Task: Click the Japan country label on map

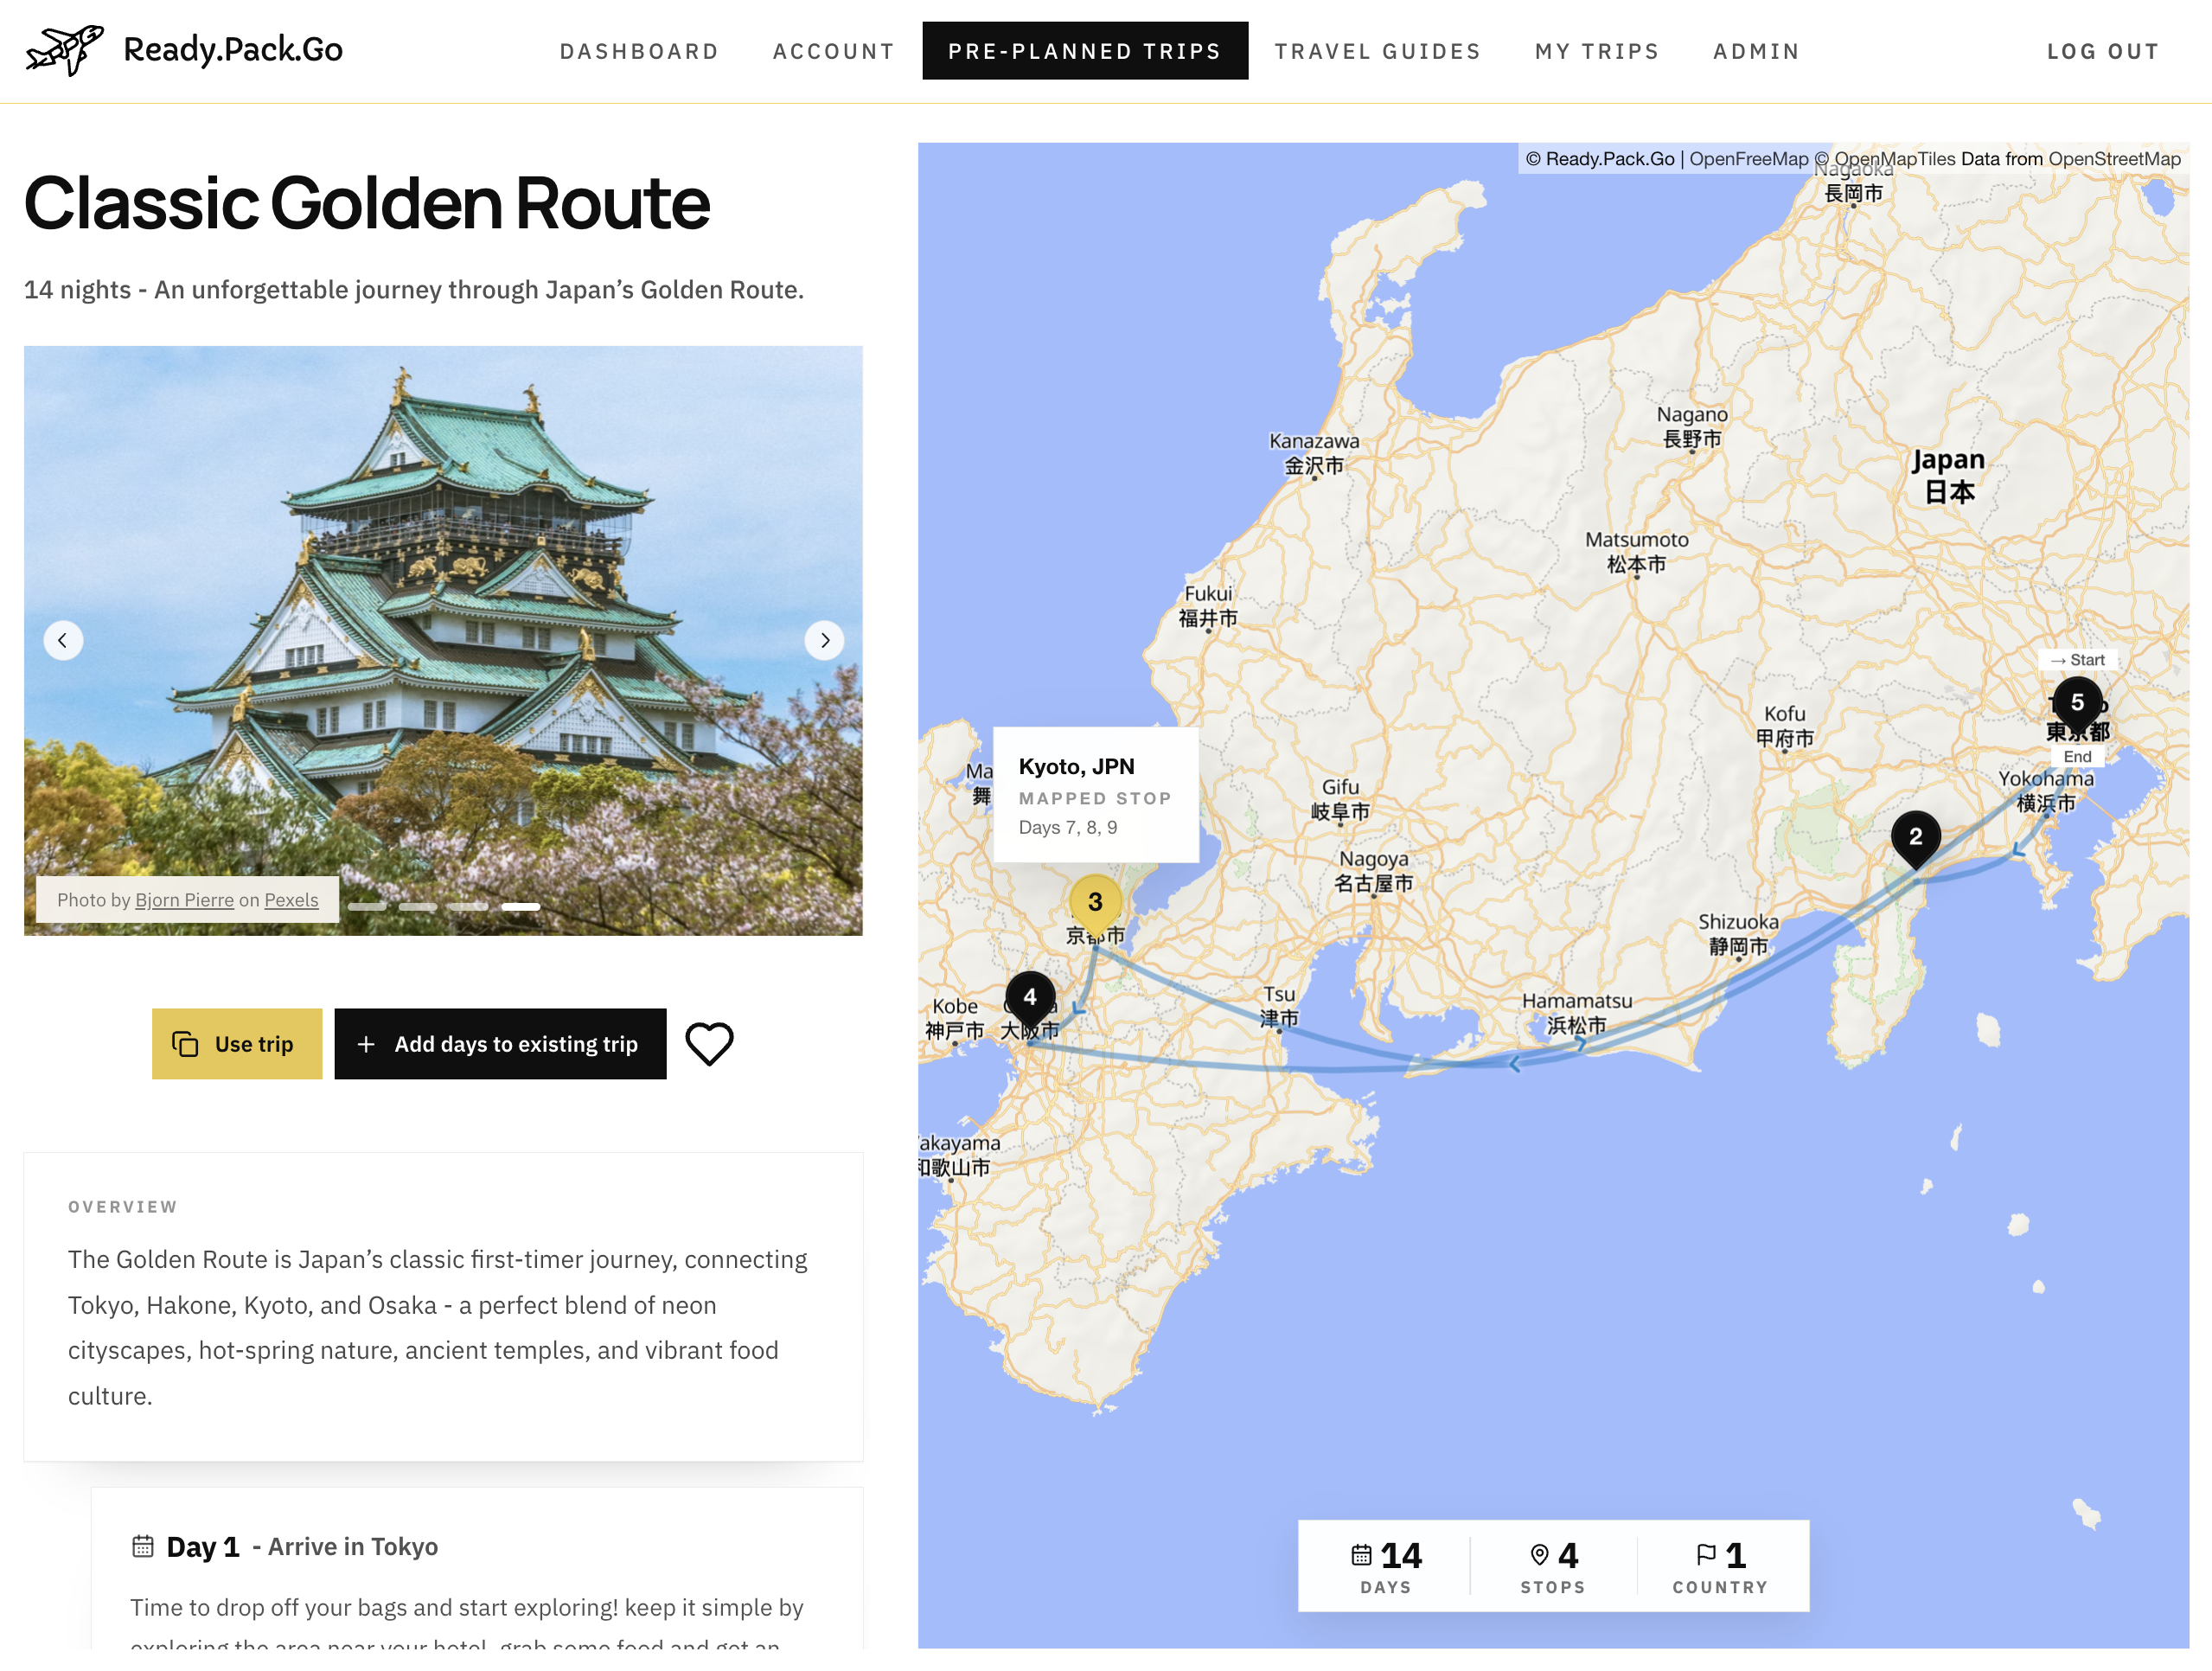Action: coord(1949,476)
